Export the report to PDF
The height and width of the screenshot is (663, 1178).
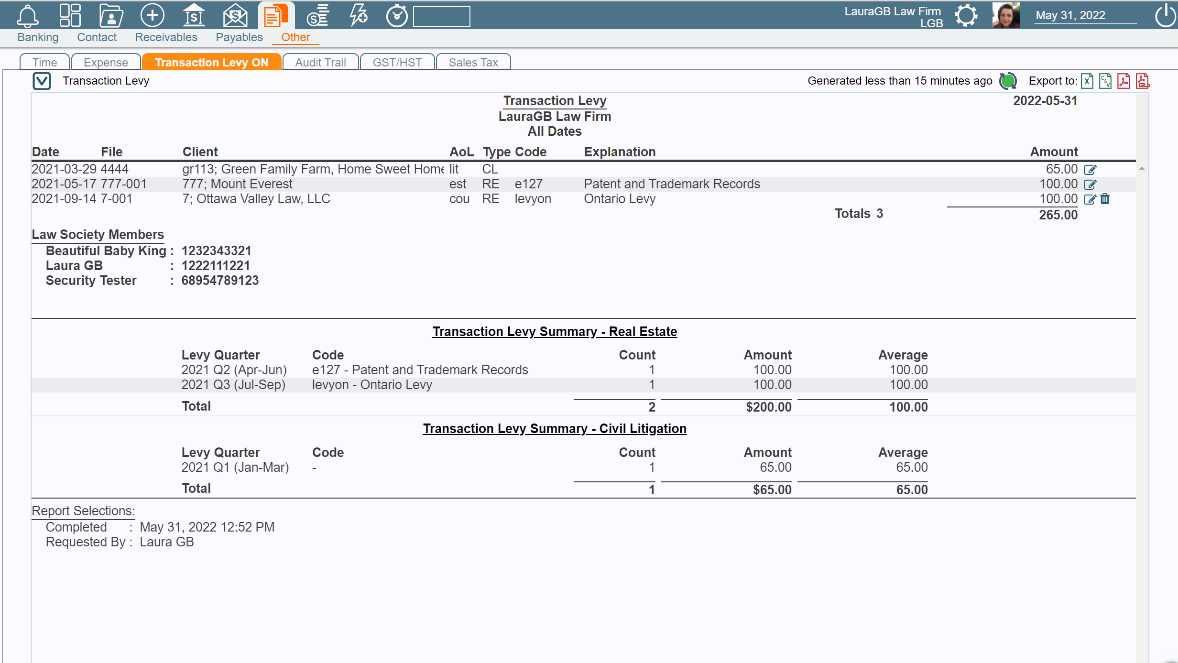[x=1125, y=80]
